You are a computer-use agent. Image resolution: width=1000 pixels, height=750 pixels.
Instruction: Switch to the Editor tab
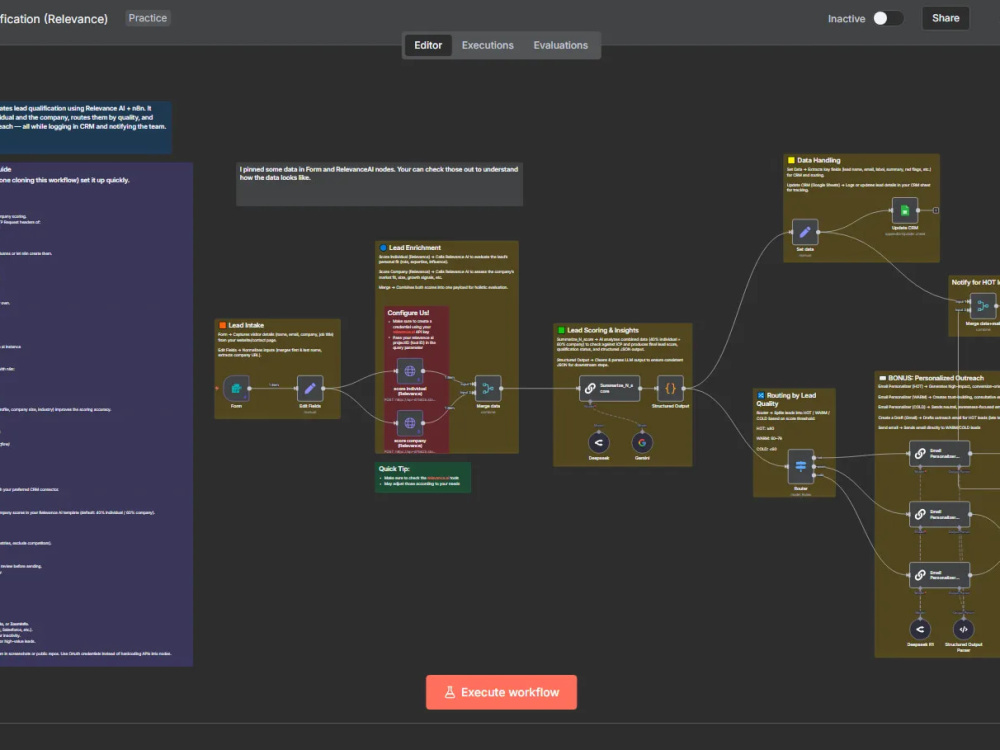(428, 45)
